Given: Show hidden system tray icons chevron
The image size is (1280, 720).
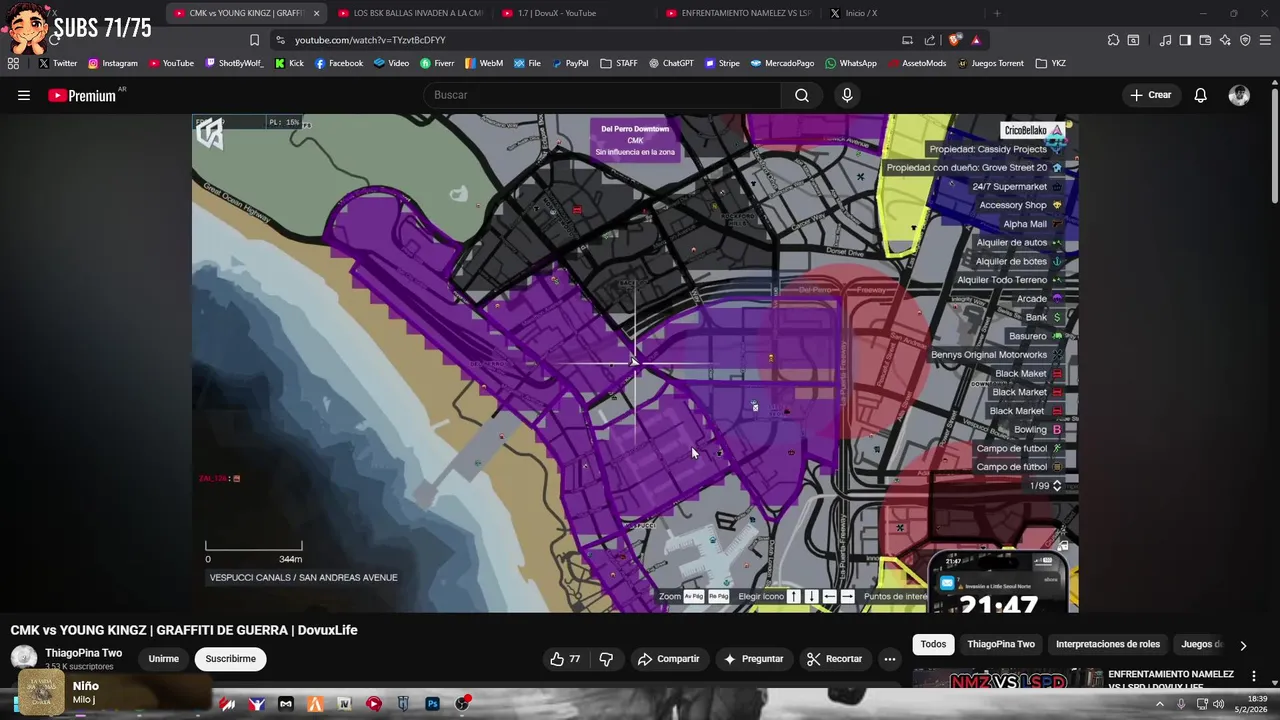Looking at the screenshot, I should 1160,704.
